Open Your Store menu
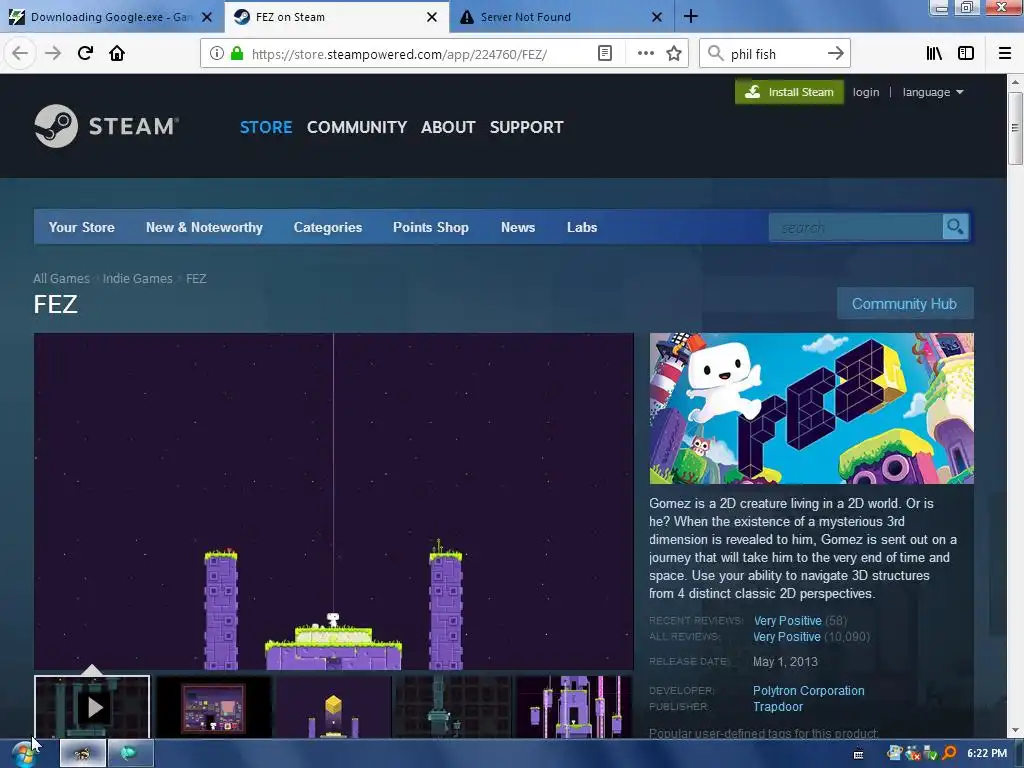The image size is (1024, 768). [82, 227]
